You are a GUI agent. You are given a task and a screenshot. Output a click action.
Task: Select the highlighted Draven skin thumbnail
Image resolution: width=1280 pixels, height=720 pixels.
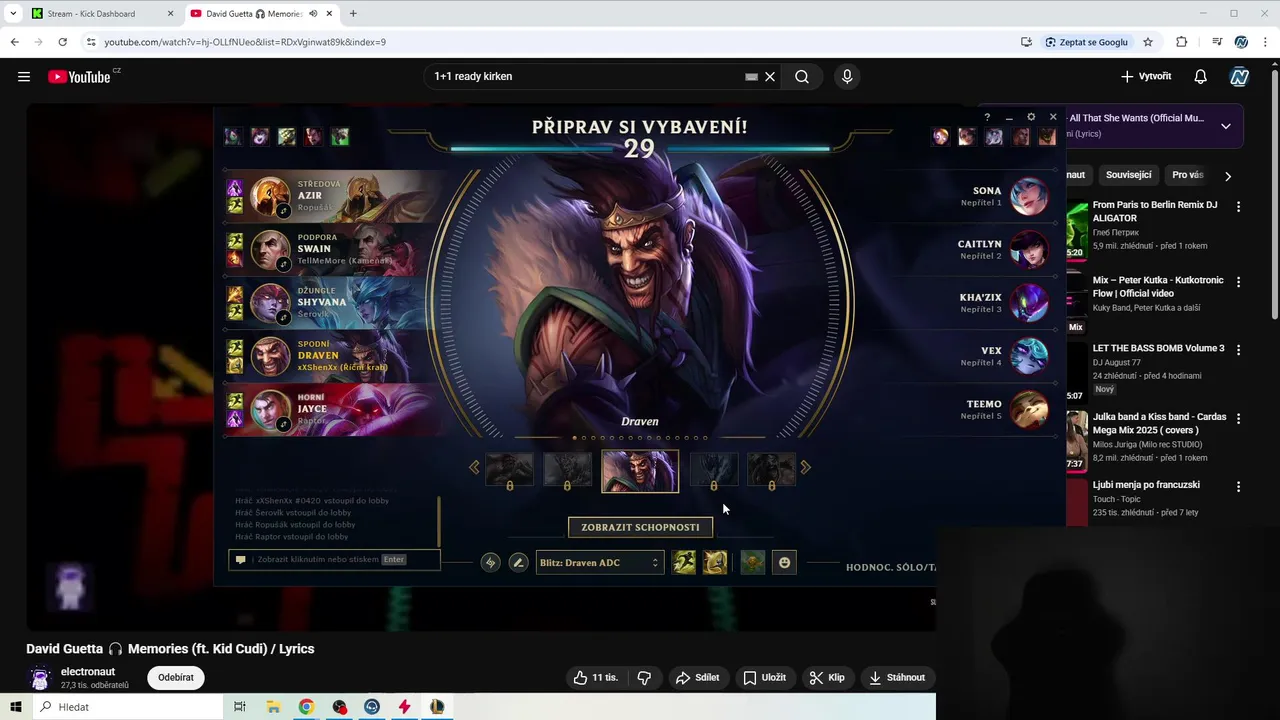(x=640, y=471)
